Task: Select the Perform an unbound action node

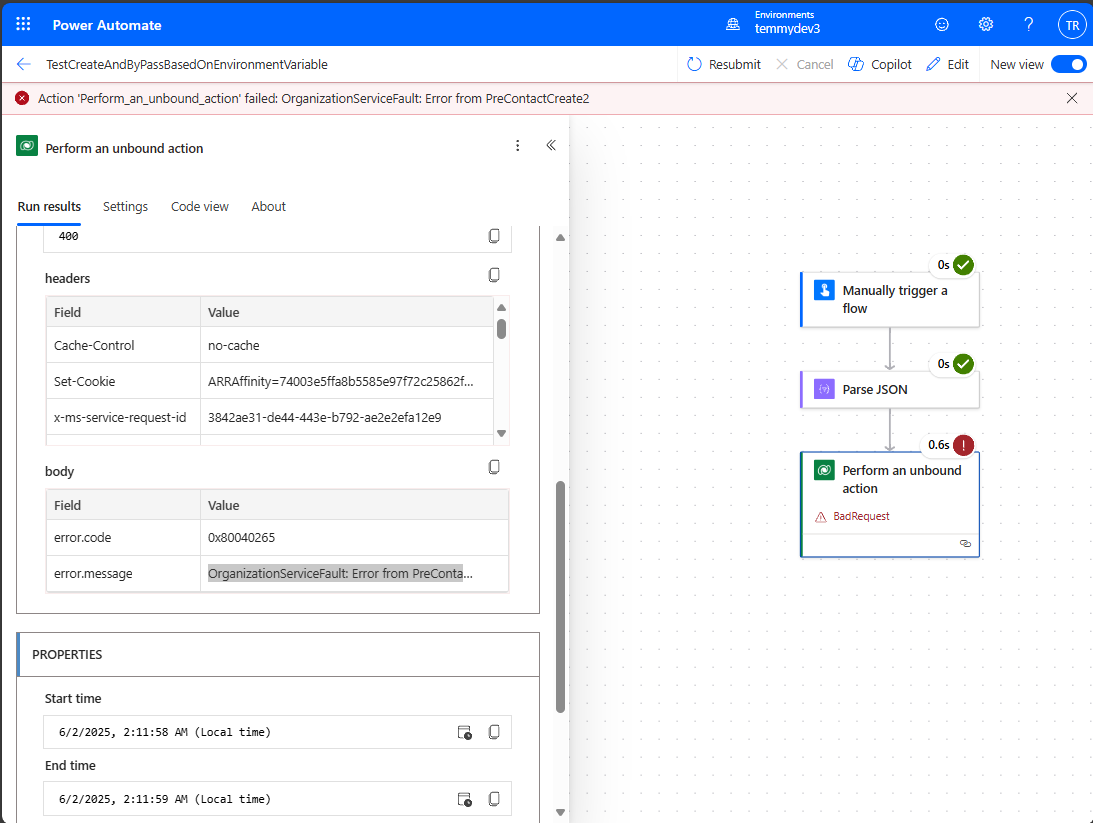Action: [x=890, y=505]
